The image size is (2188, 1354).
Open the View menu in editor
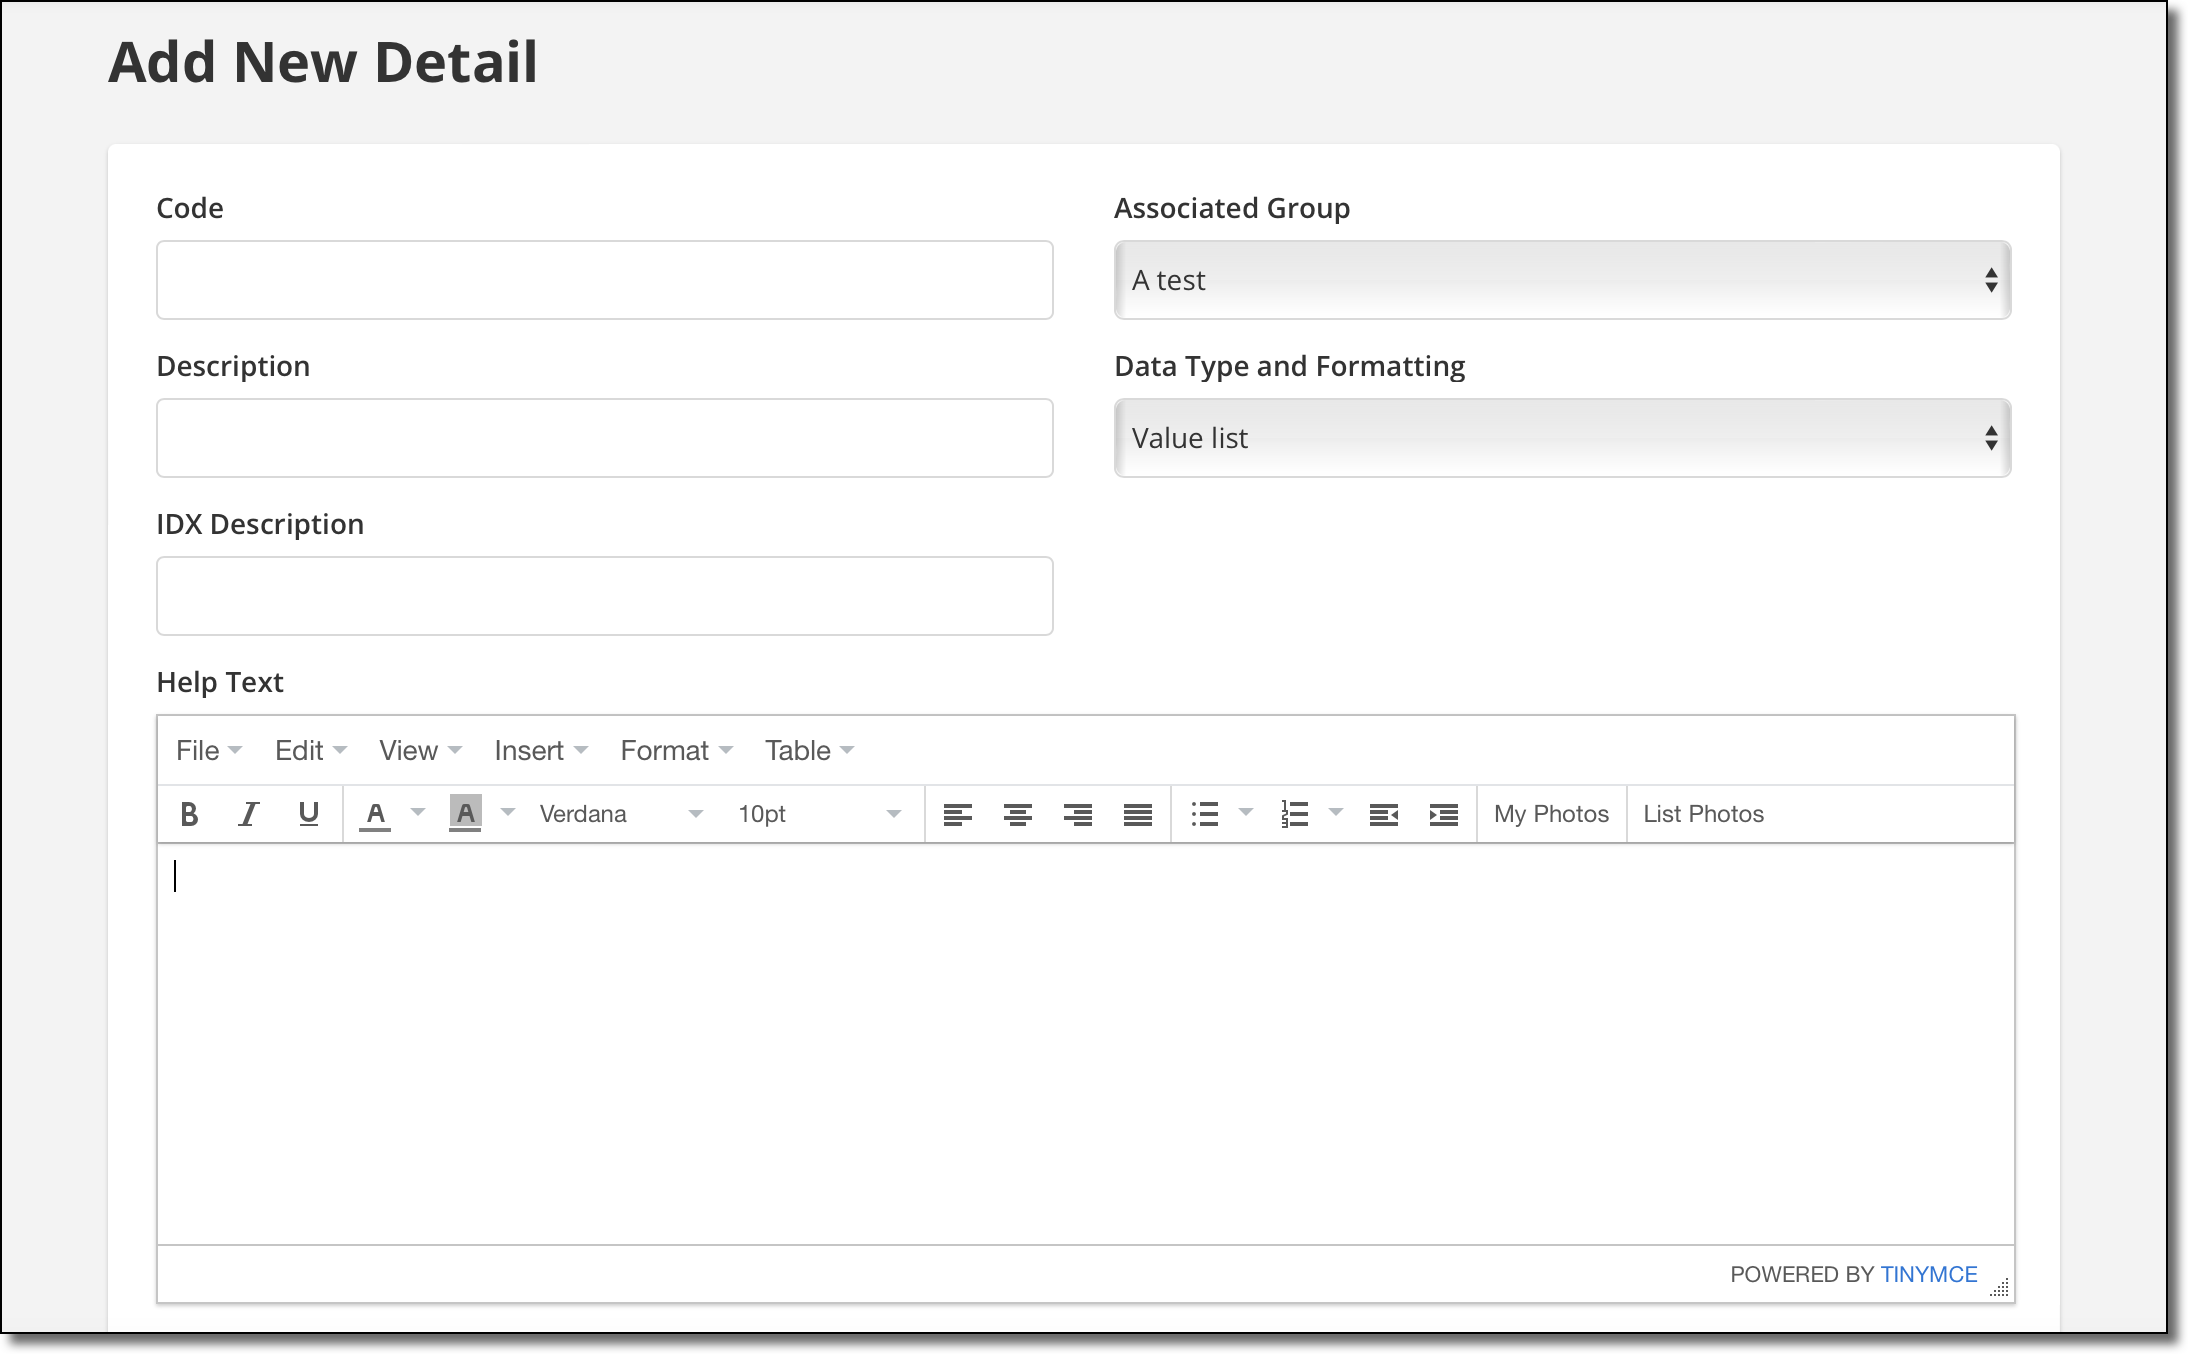420,751
